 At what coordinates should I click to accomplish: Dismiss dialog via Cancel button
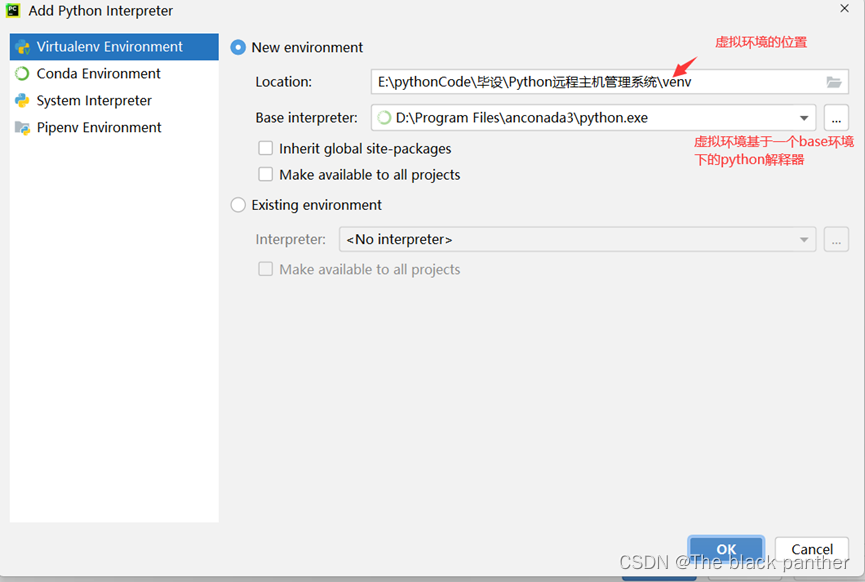(x=811, y=549)
